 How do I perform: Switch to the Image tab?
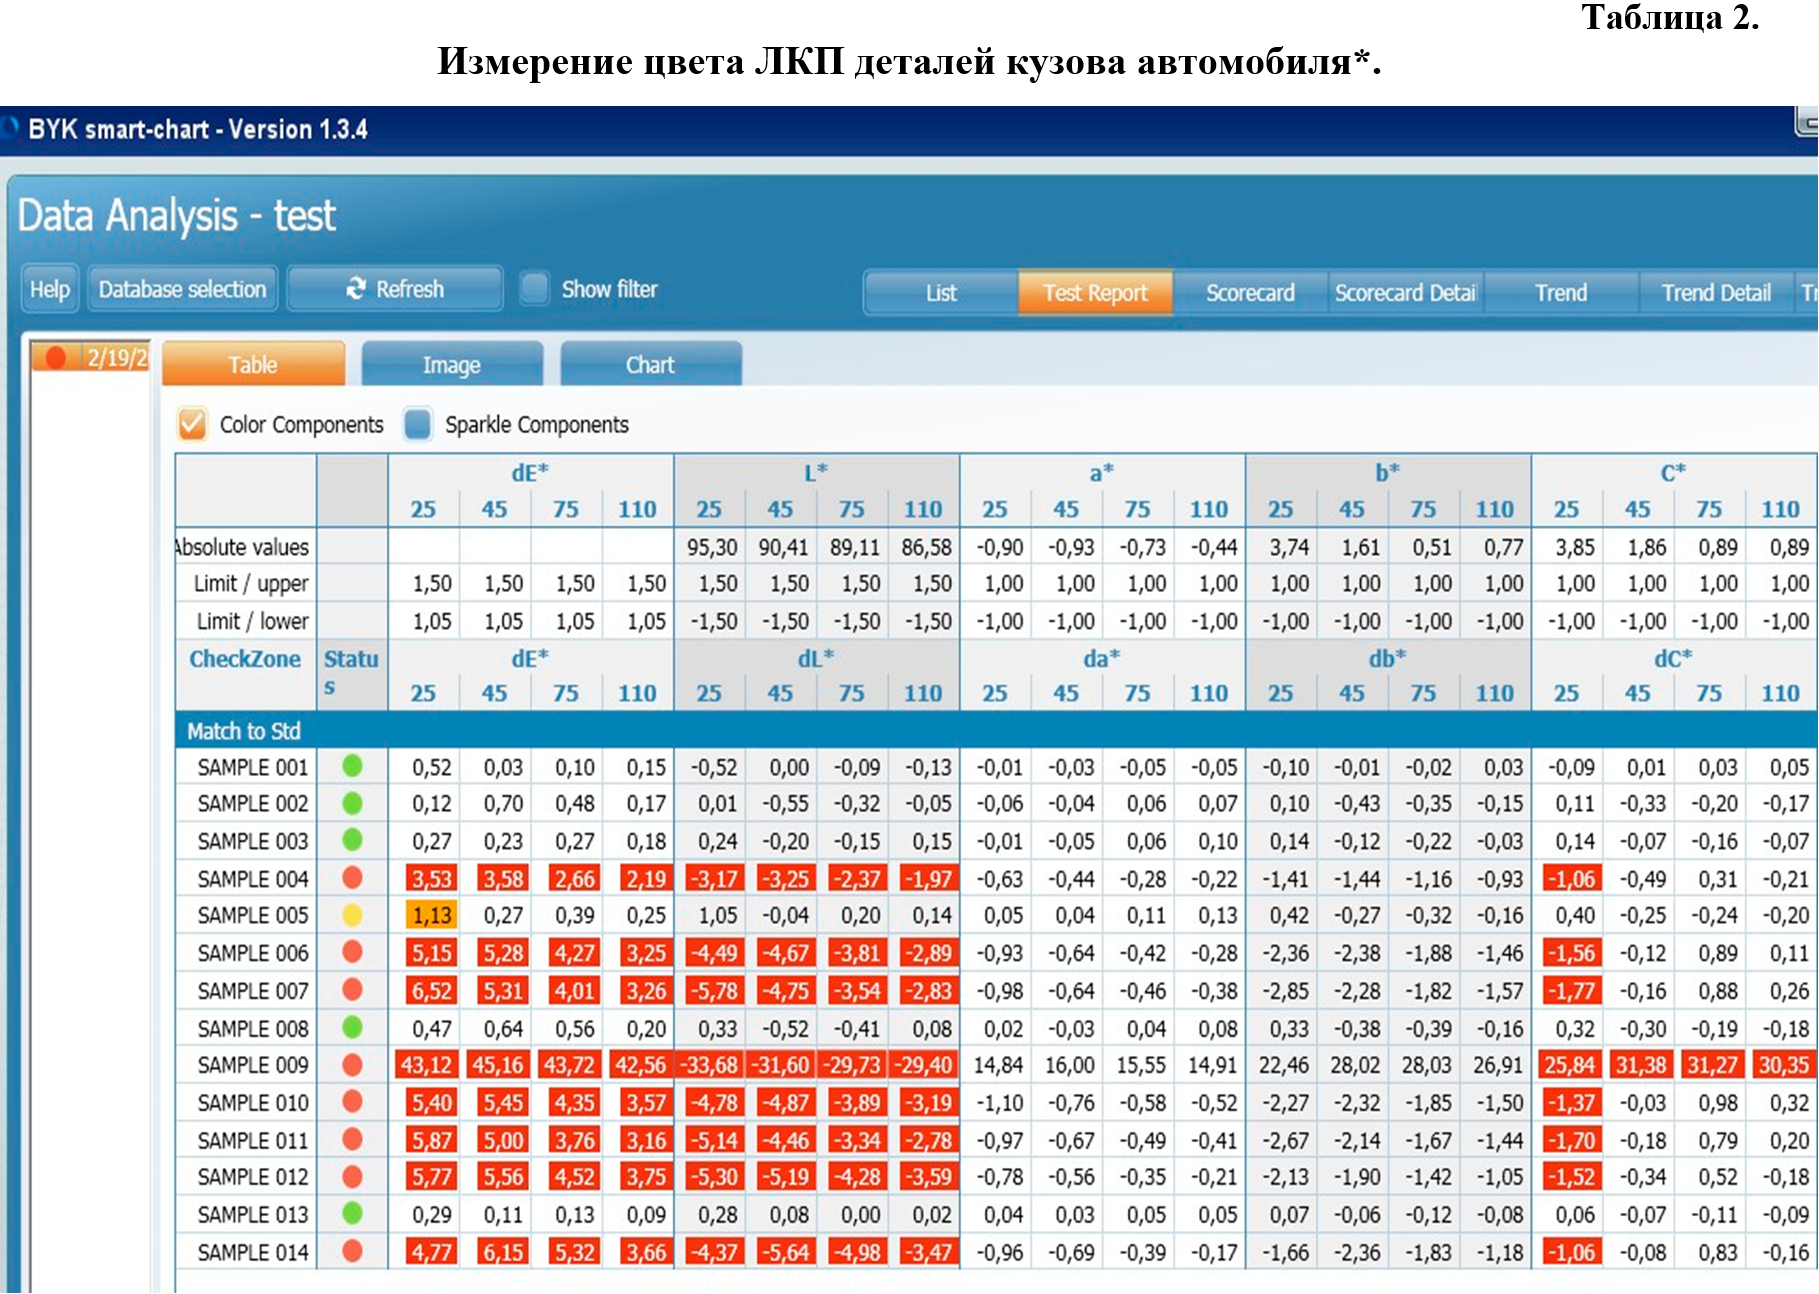[452, 364]
